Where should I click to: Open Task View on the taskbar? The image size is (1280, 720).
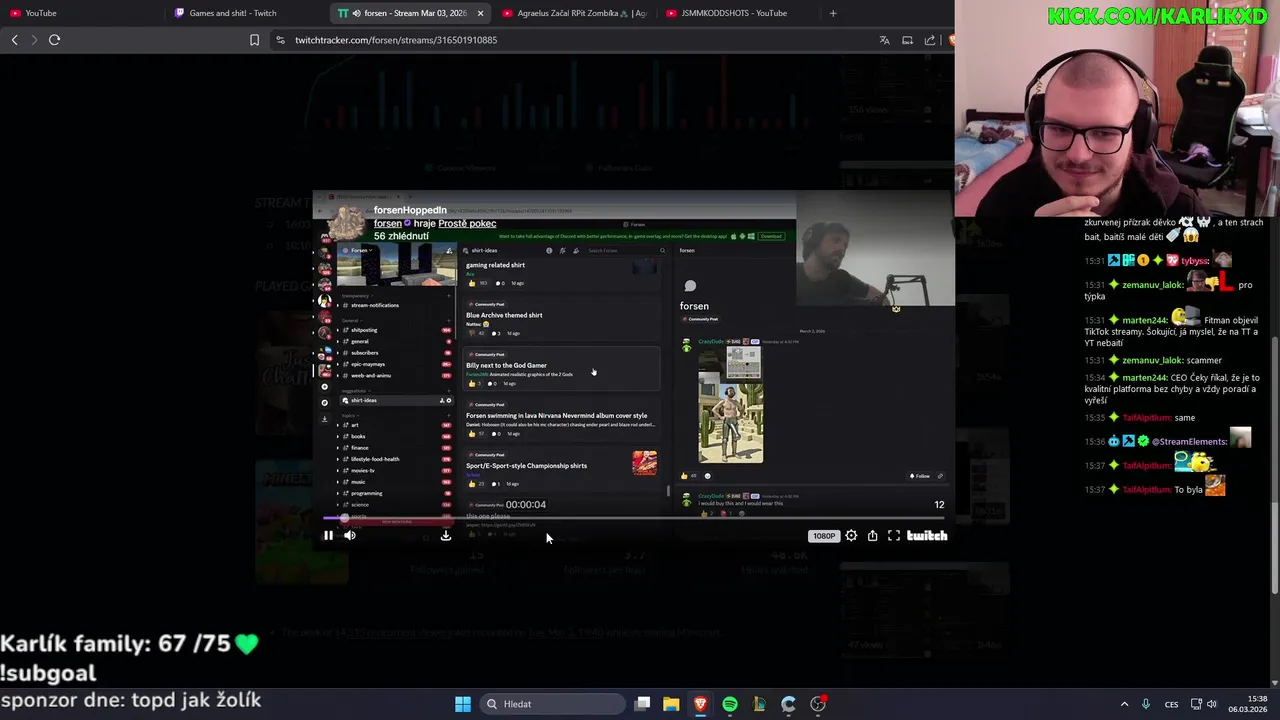click(643, 704)
